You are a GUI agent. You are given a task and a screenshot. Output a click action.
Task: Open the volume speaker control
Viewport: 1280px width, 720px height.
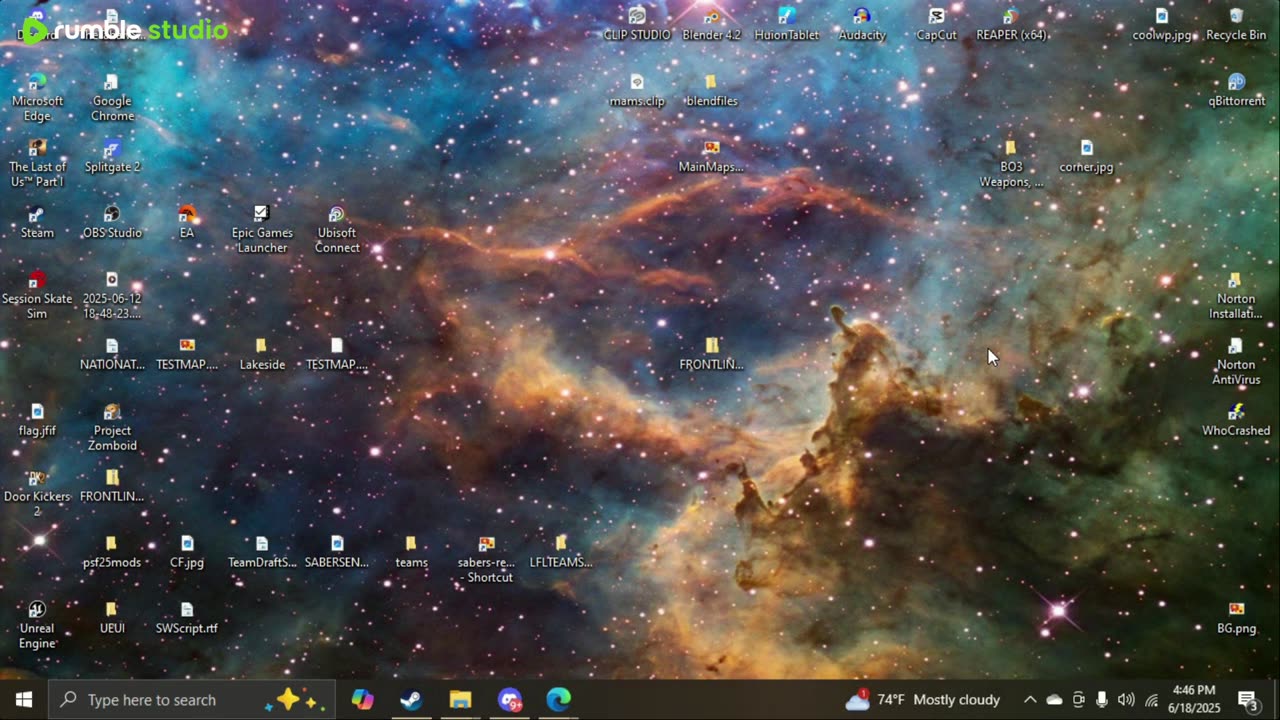point(1126,700)
